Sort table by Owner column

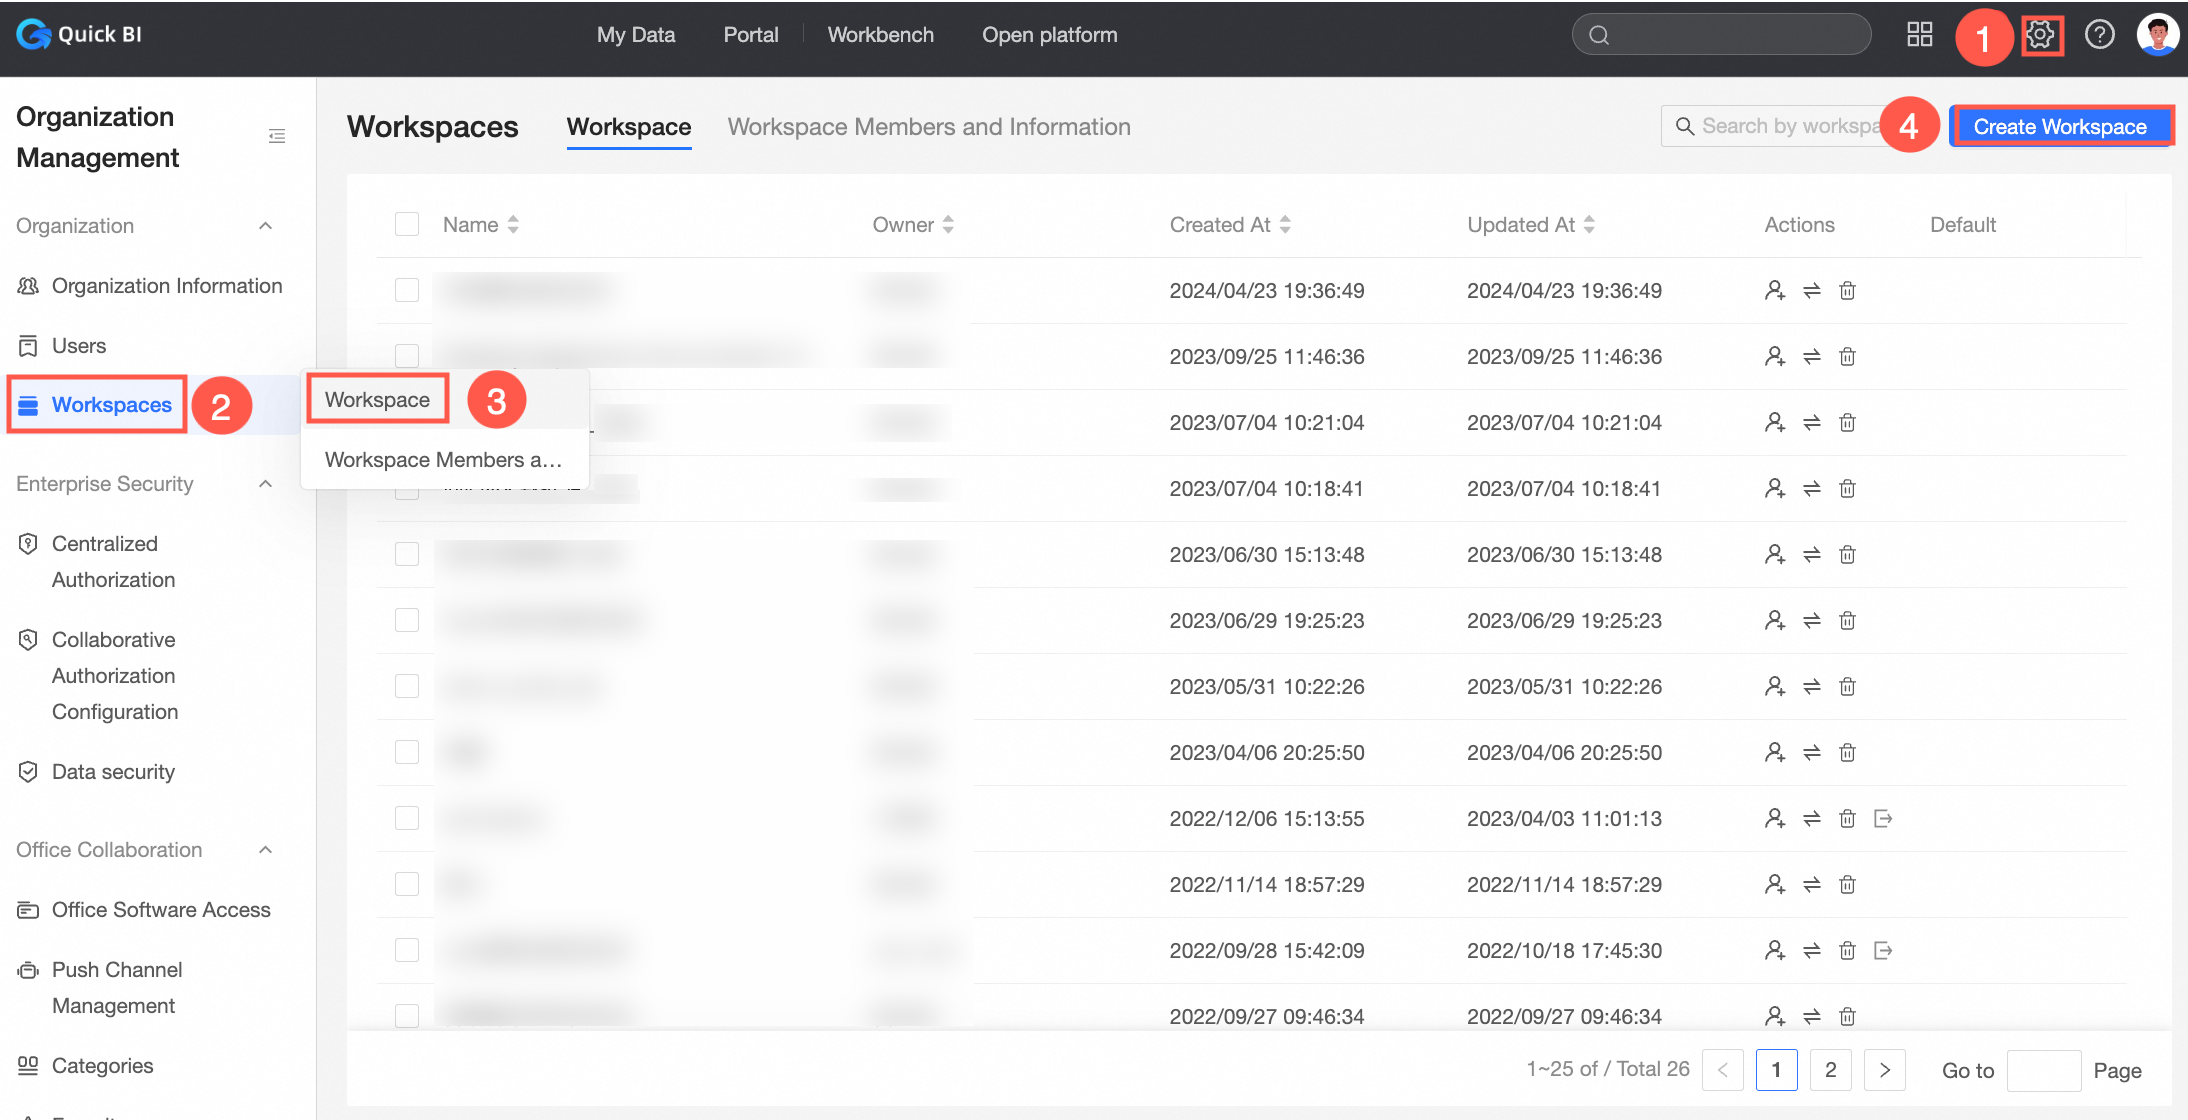click(x=948, y=225)
